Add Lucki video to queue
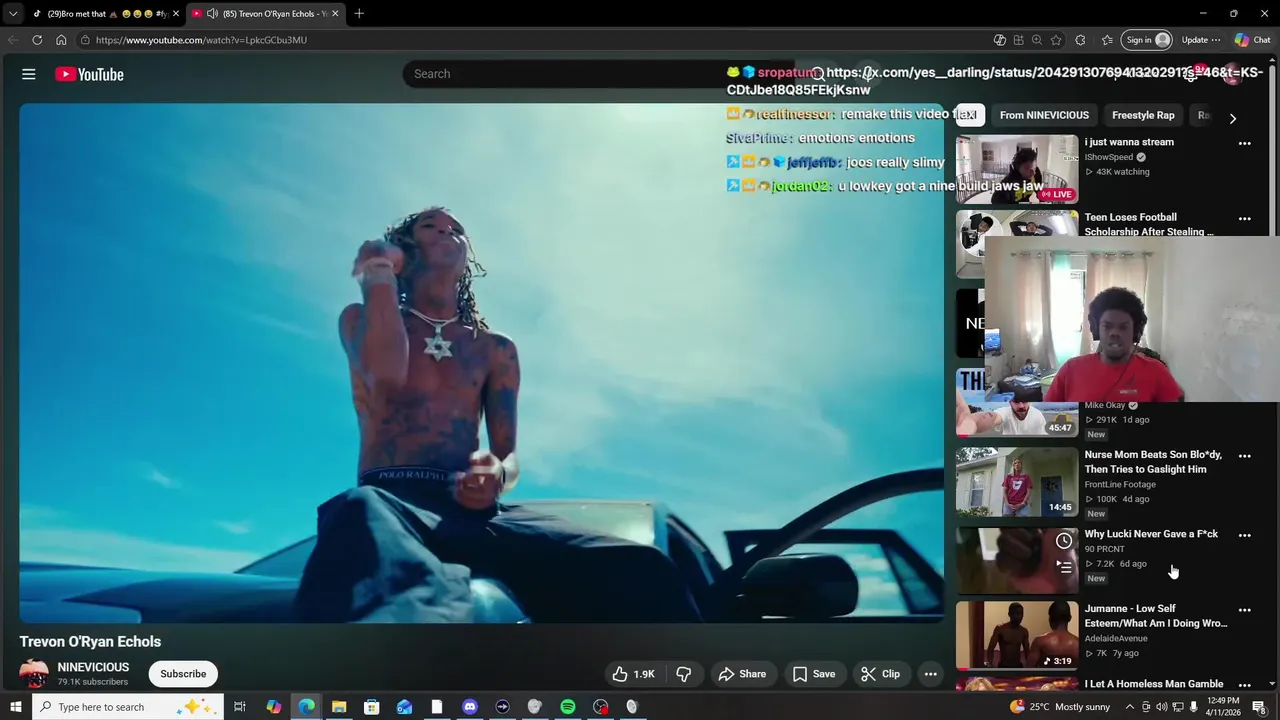1280x720 pixels. pyautogui.click(x=1064, y=567)
